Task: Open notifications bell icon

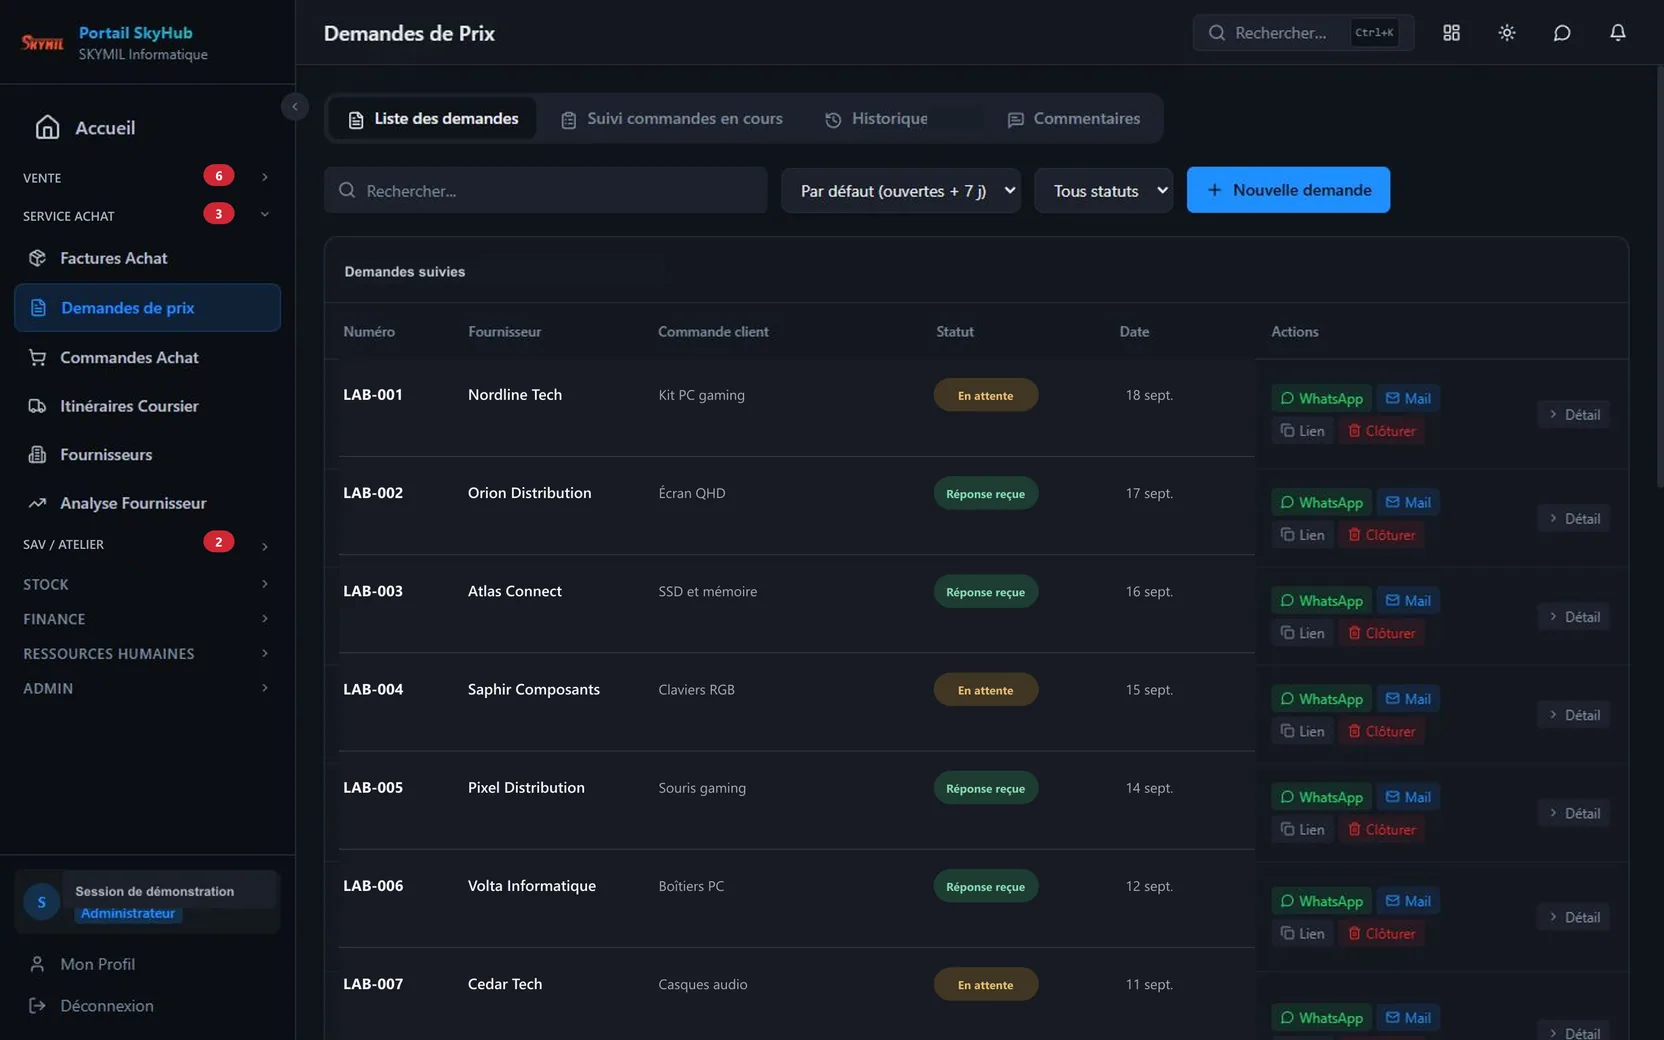Action: click(x=1617, y=33)
